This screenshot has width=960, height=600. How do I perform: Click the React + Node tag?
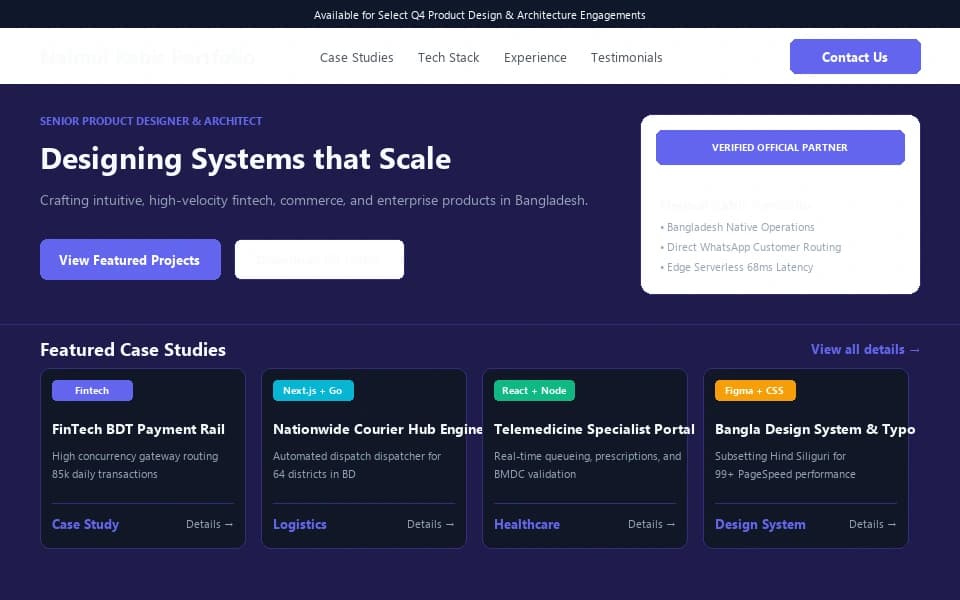(534, 391)
